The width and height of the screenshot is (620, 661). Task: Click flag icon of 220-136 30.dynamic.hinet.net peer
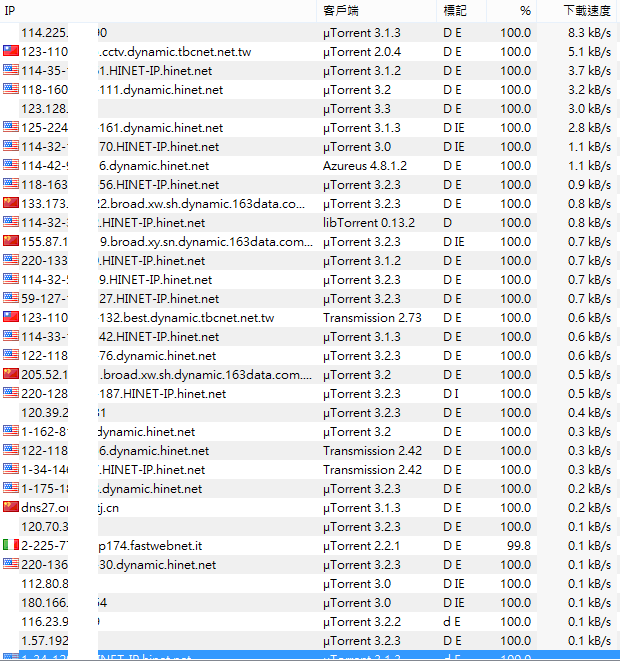coord(11,564)
